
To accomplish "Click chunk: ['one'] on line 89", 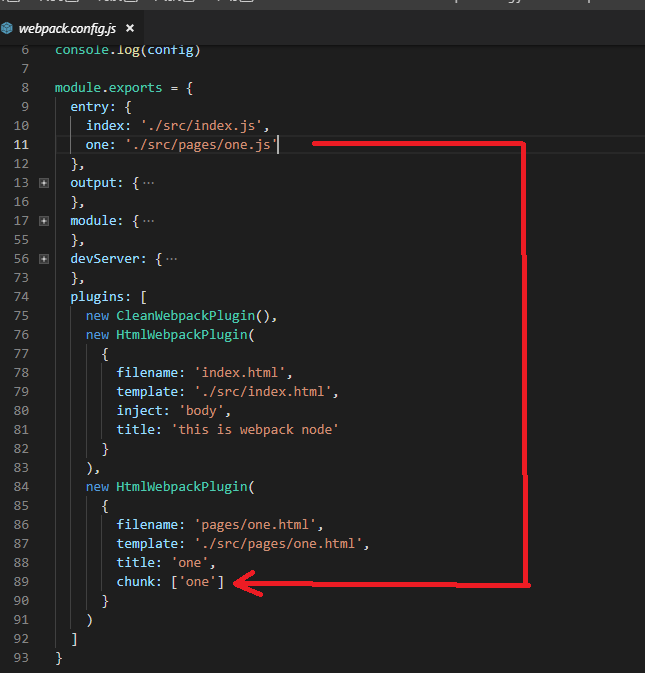I will [170, 582].
